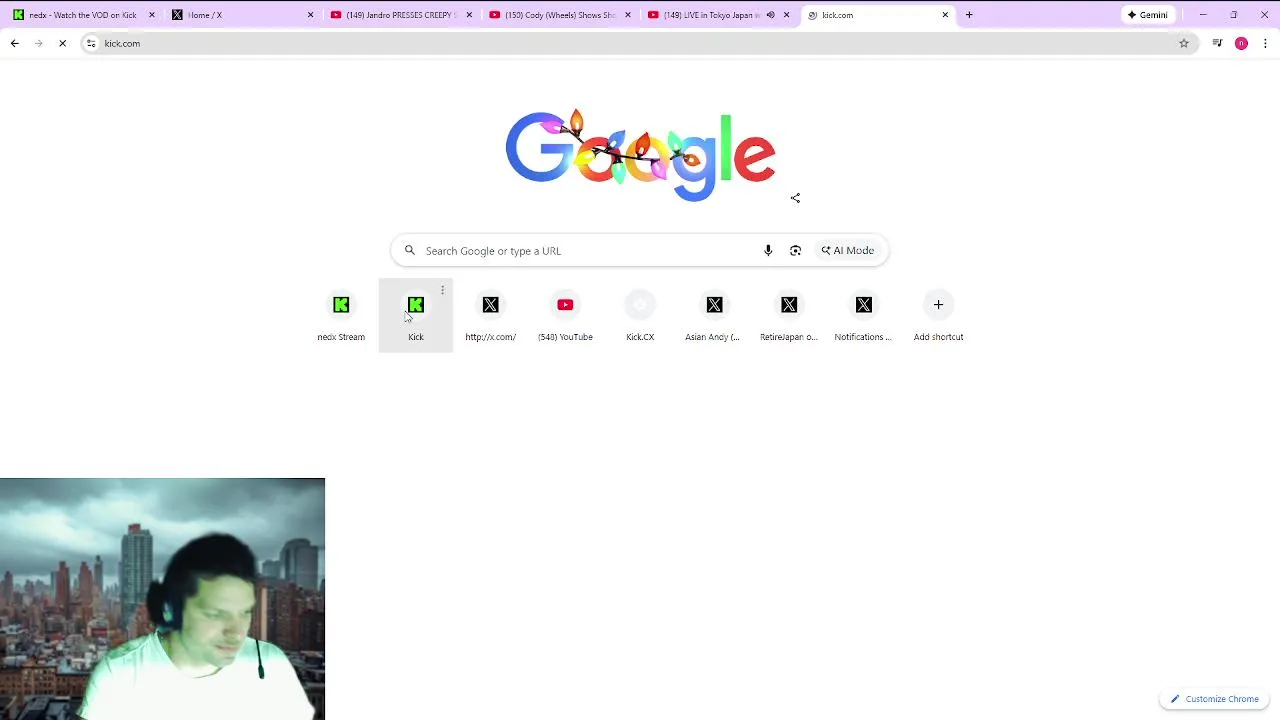1280x720 pixels.
Task: Open the (548) YouTube shortcut
Action: pyautogui.click(x=565, y=315)
